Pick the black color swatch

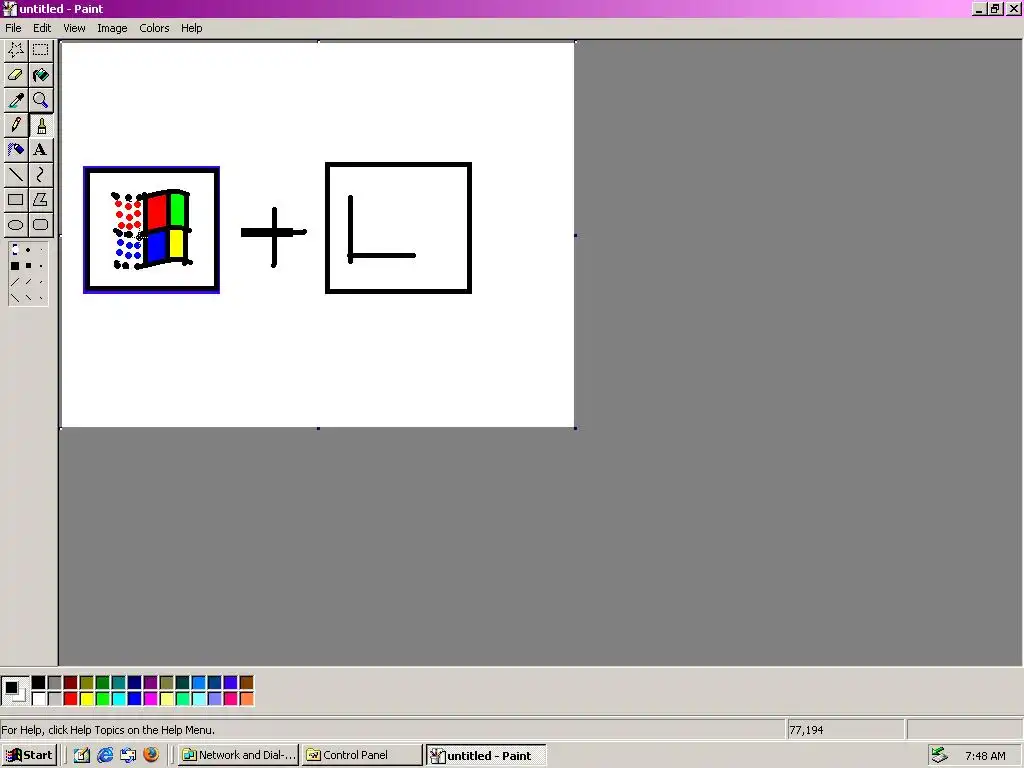pyautogui.click(x=39, y=682)
